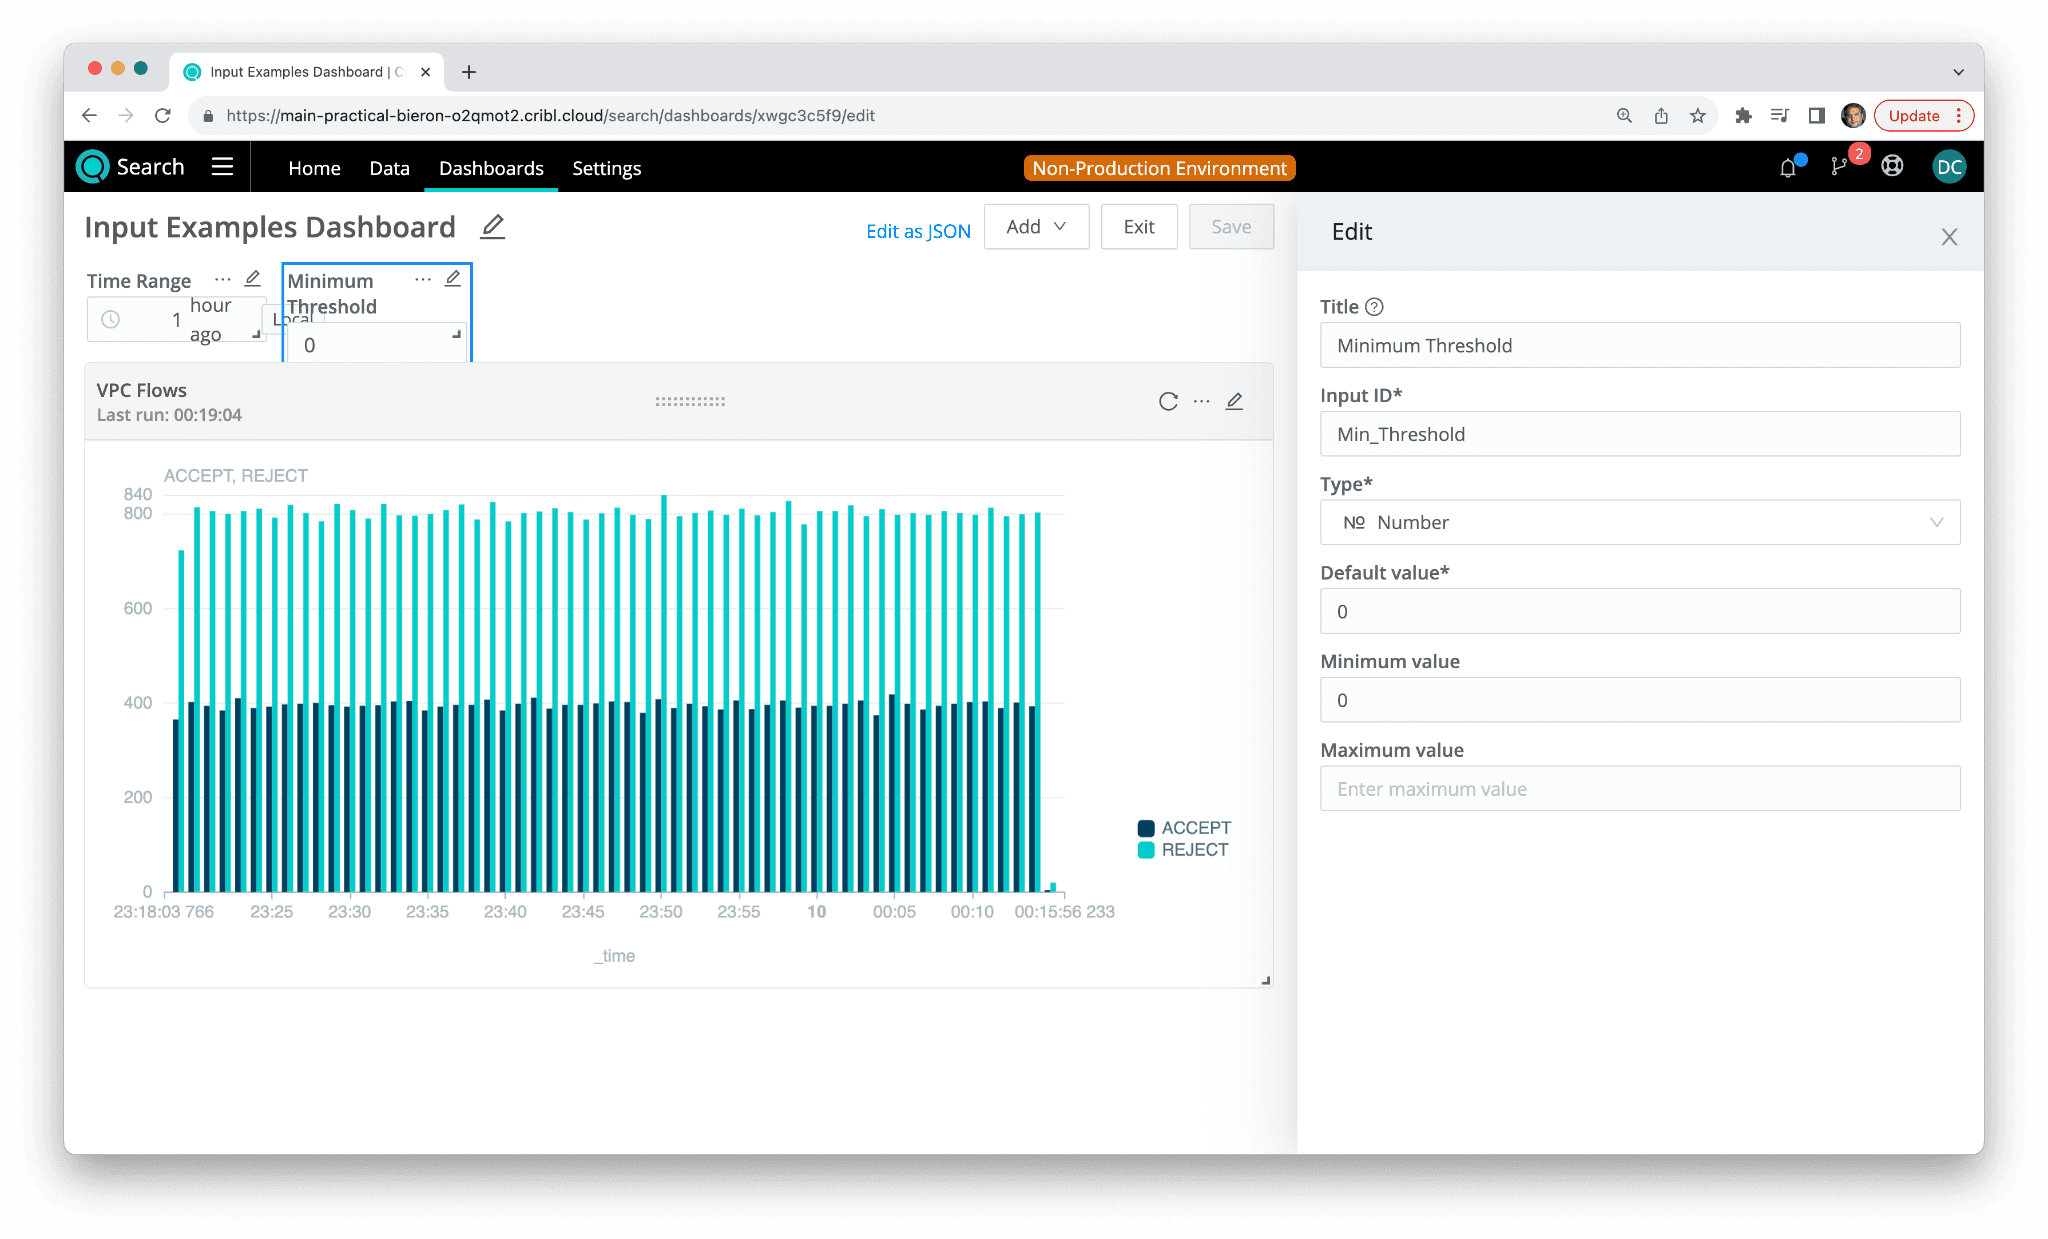Open Minimum Threshold input options ellipsis
This screenshot has width=2048, height=1239.
pos(423,279)
